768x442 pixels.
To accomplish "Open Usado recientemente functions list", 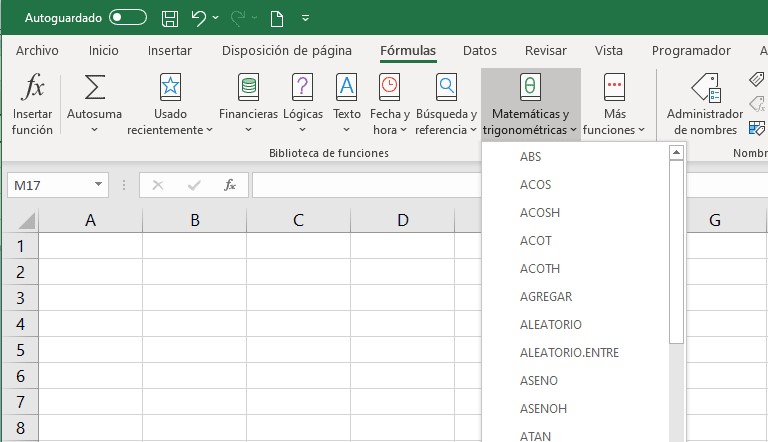I will click(170, 89).
